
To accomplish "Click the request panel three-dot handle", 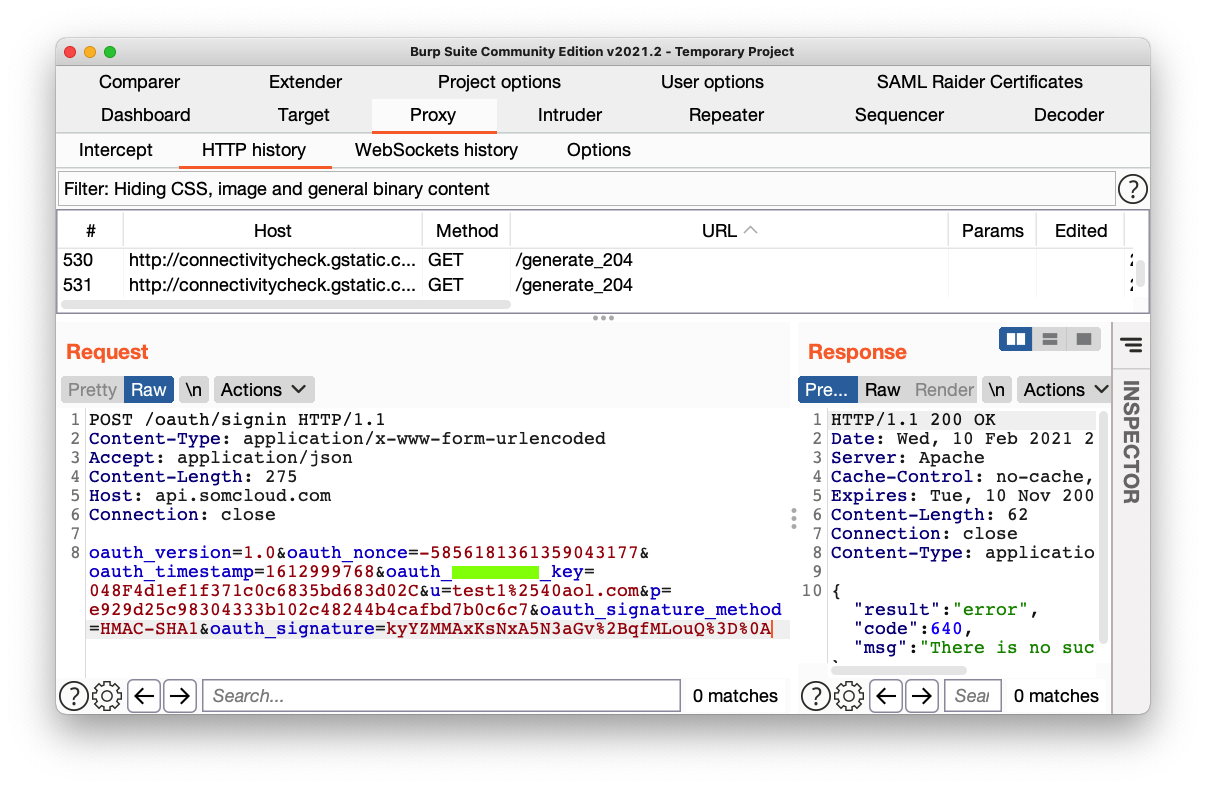I will [x=794, y=518].
